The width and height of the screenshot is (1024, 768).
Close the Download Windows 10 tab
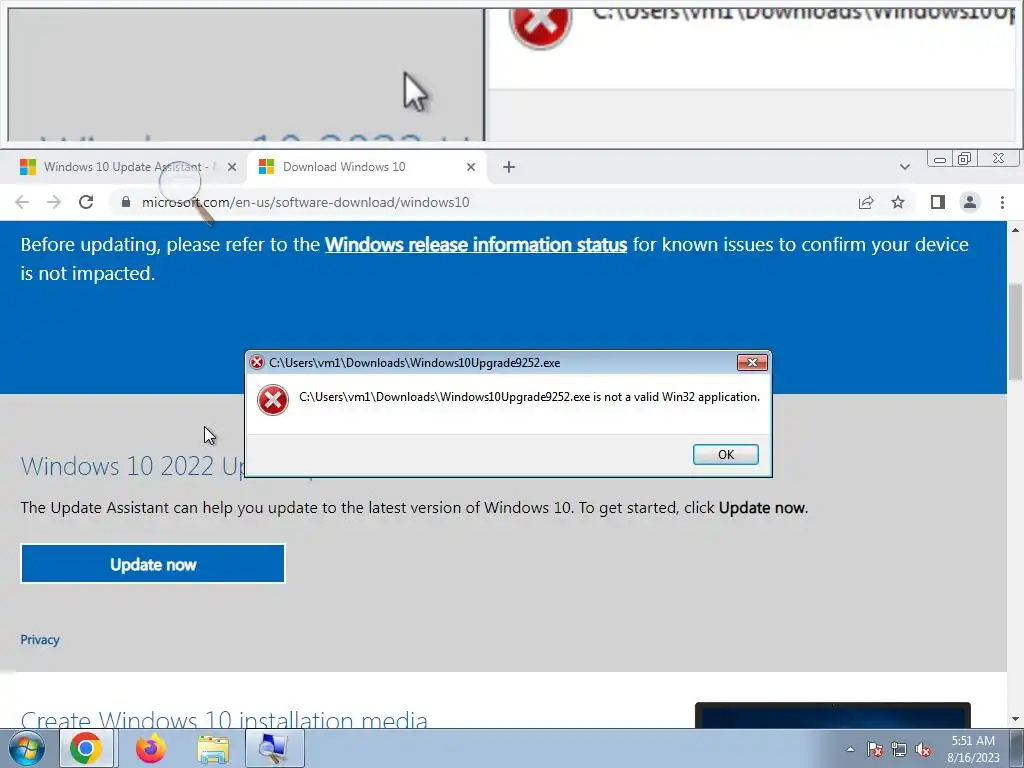pos(471,167)
